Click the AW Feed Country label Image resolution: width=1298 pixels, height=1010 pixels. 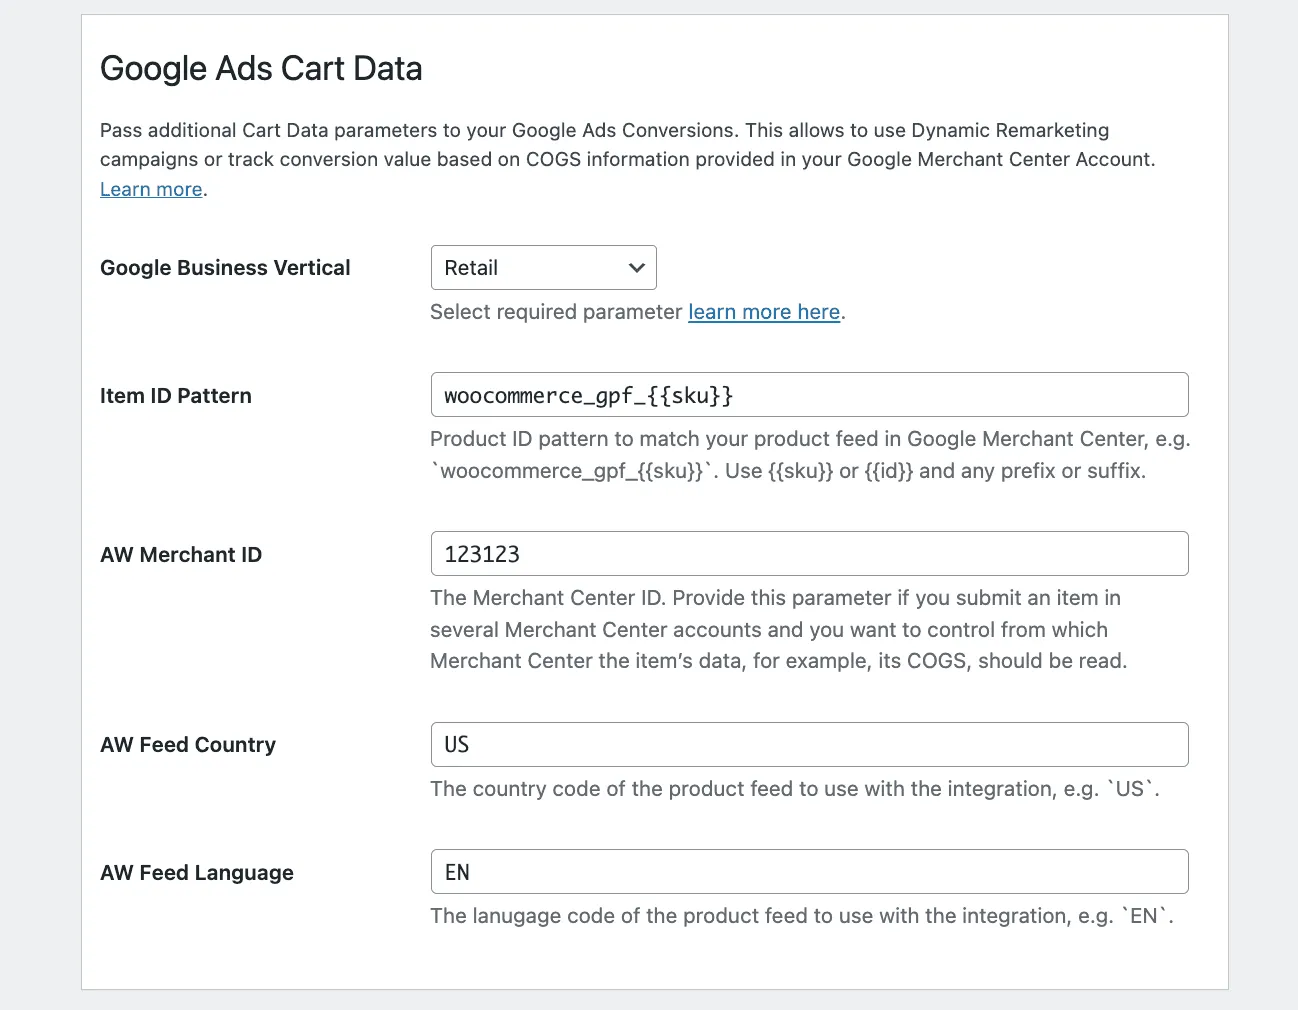(x=188, y=745)
